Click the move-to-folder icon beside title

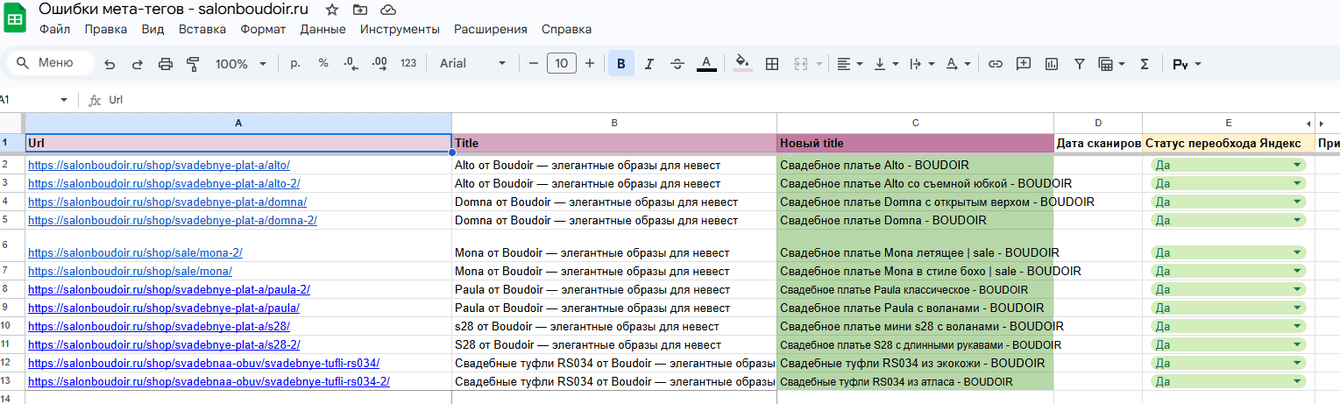360,9
